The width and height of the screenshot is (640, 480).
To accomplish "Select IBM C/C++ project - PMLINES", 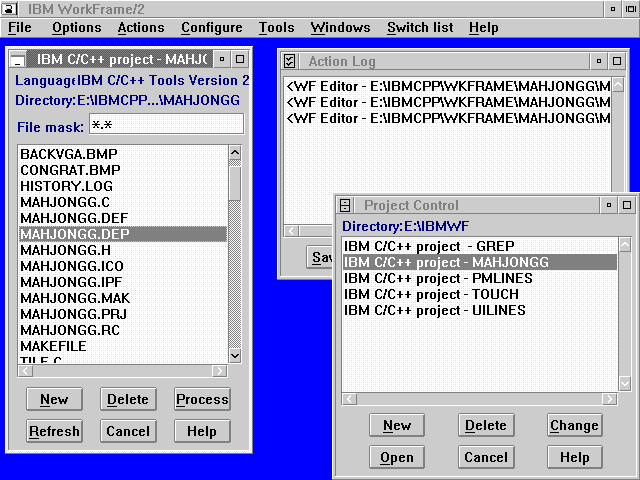I will [x=480, y=278].
